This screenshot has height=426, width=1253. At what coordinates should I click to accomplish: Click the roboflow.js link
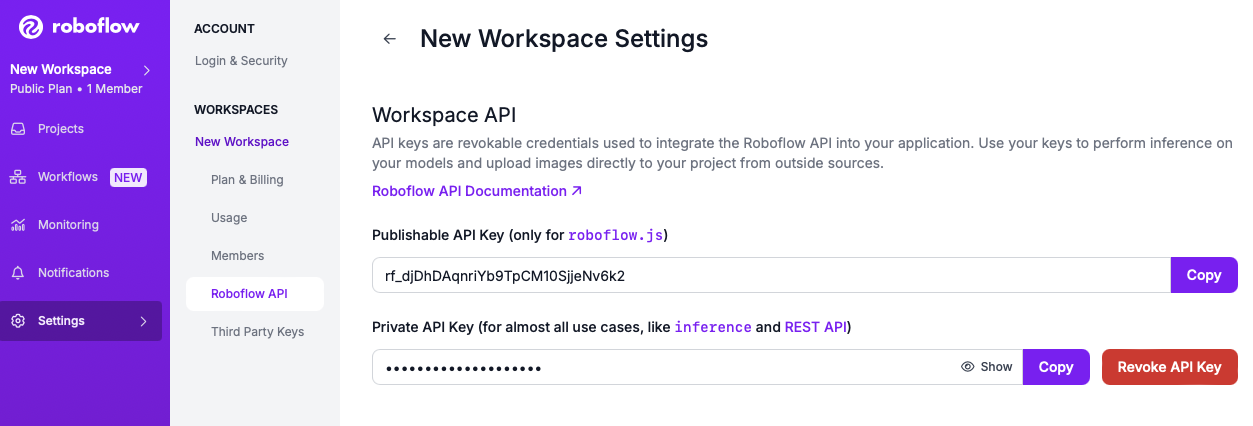point(615,235)
